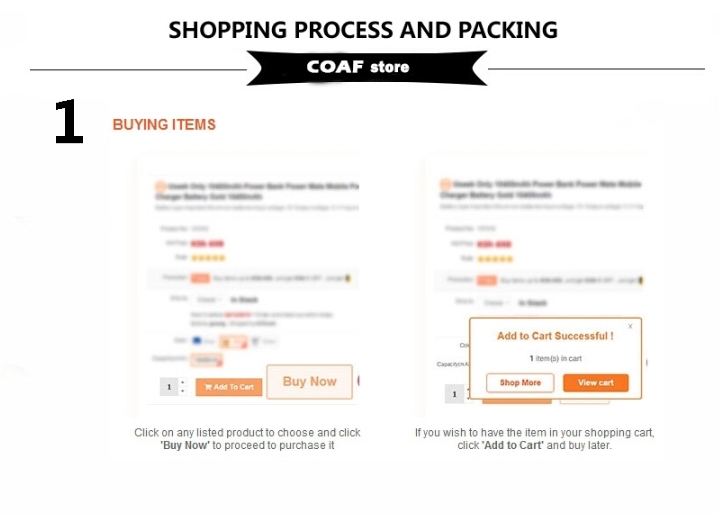Click the store icon beside right product title
Image resolution: width=719 pixels, height=514 pixels.
click(445, 184)
